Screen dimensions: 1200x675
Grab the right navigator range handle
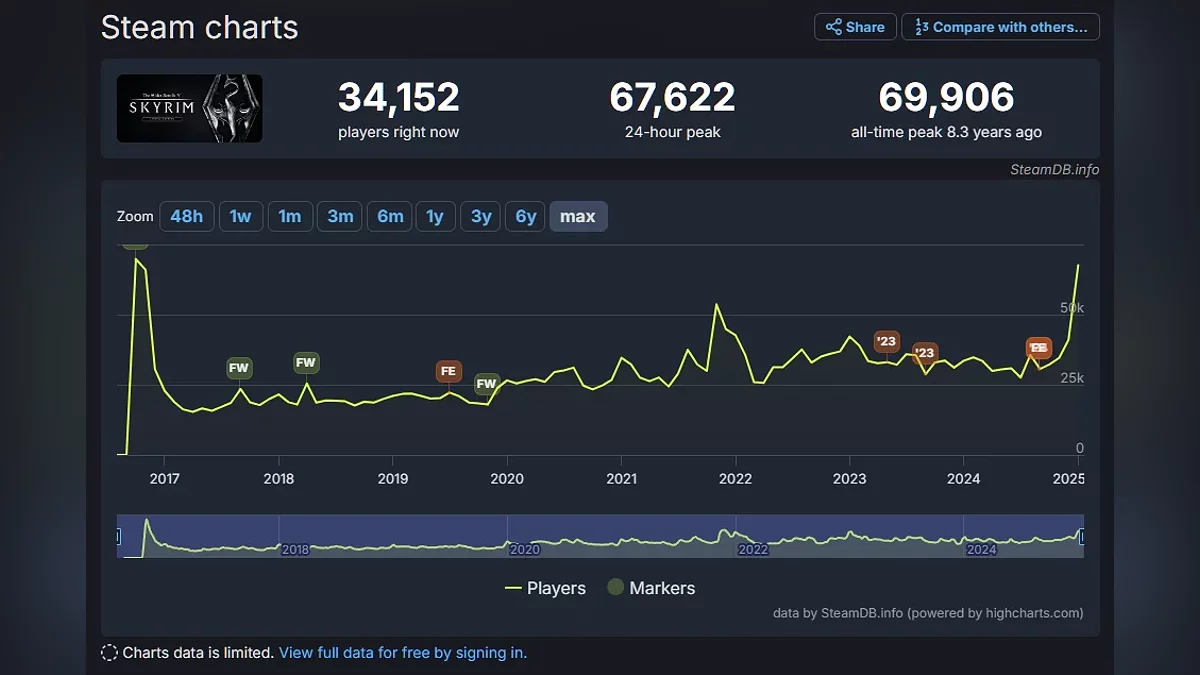pyautogui.click(x=1082, y=537)
